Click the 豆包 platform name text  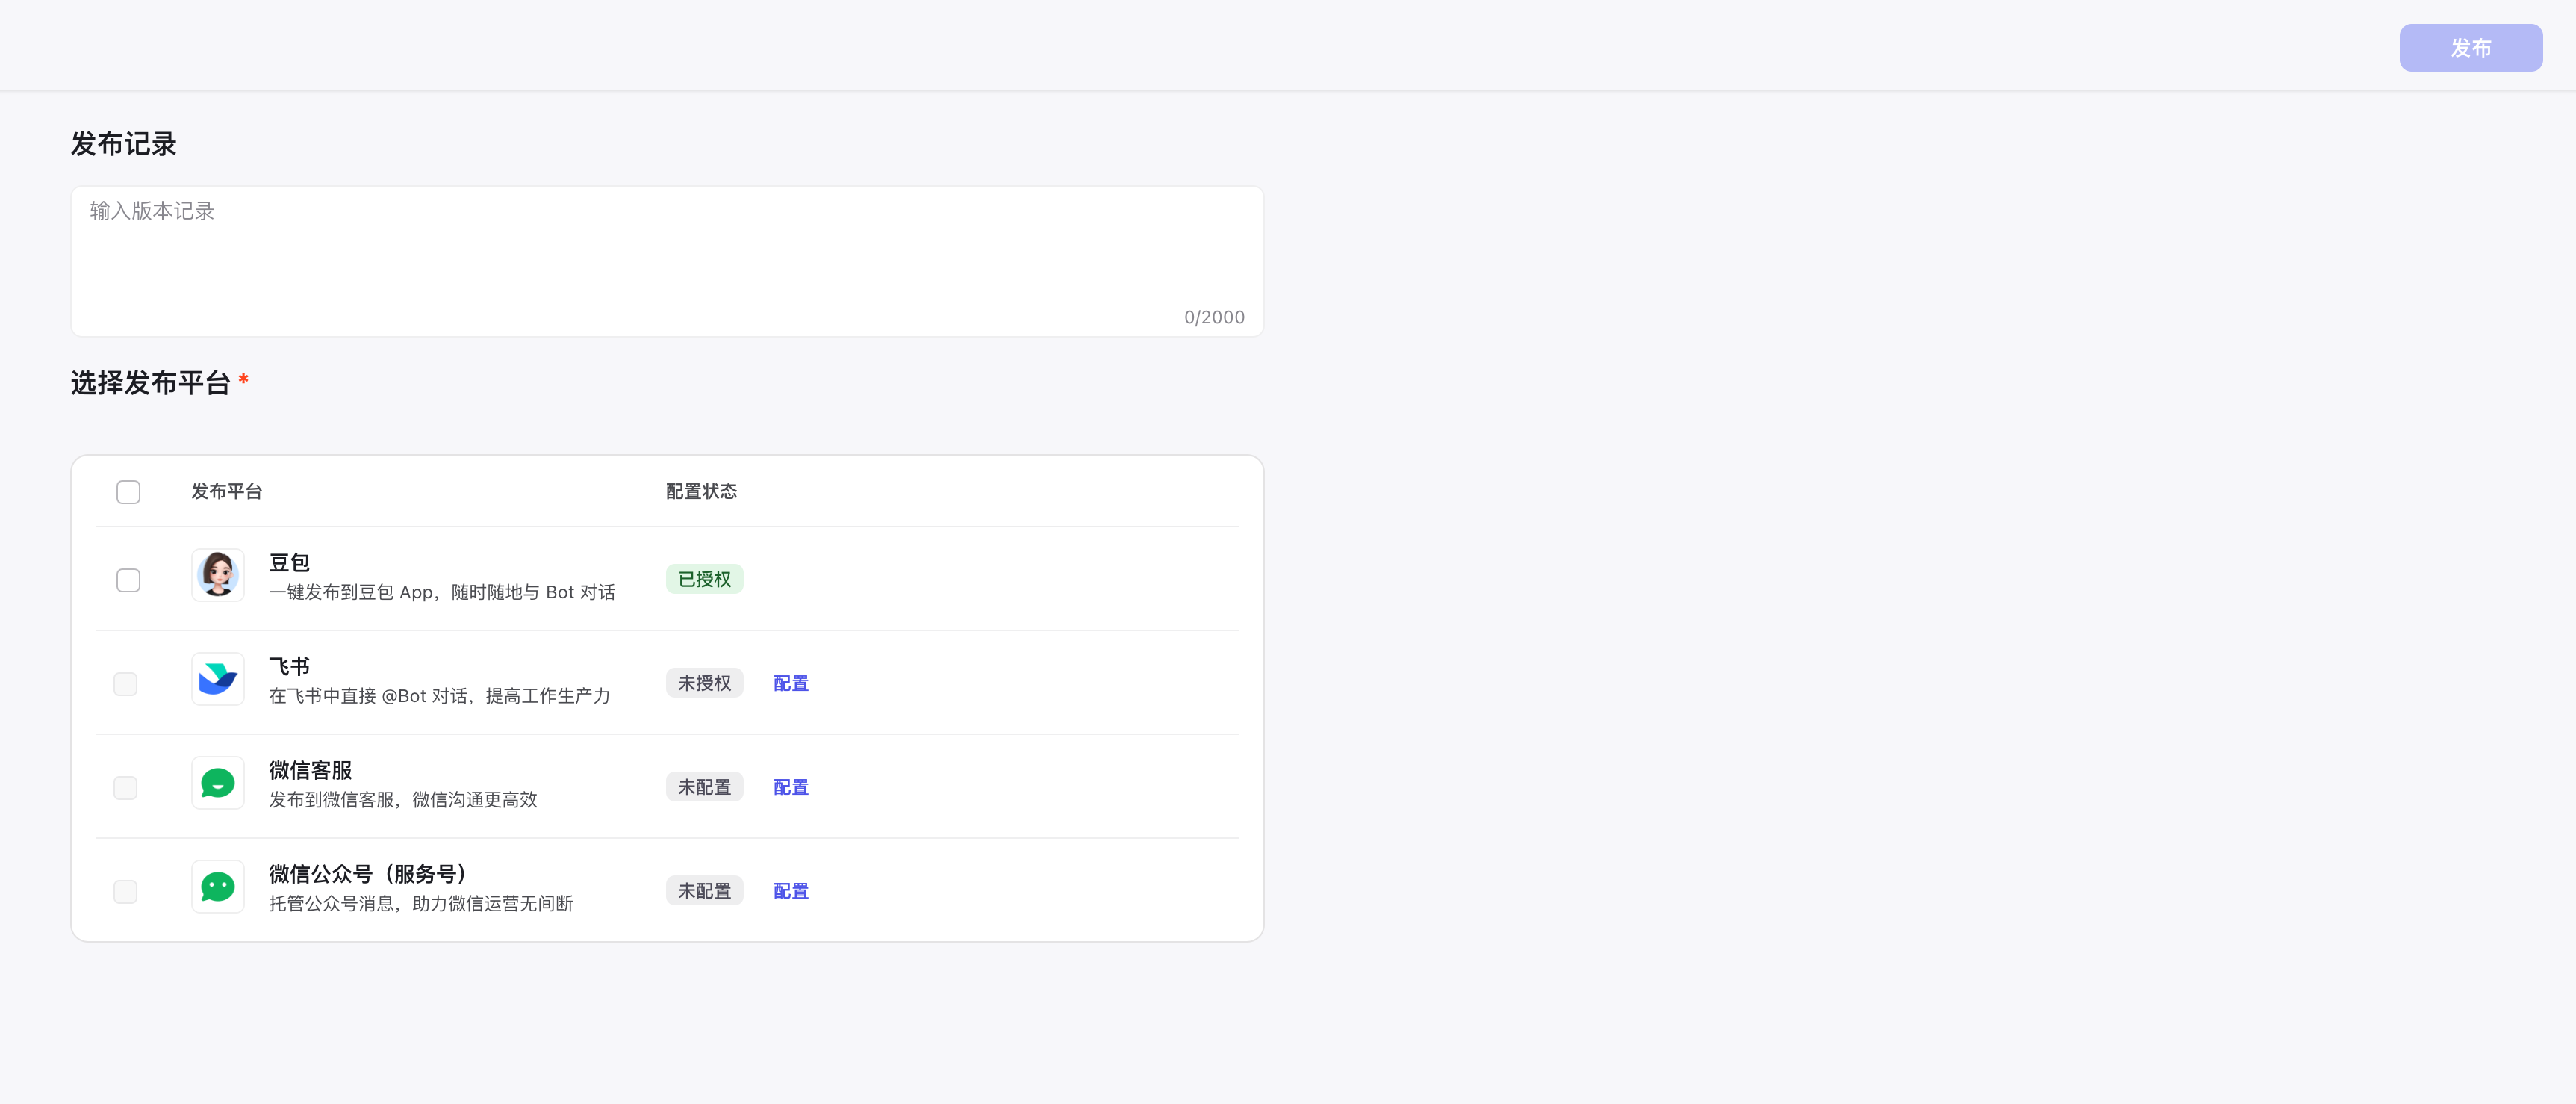tap(289, 563)
